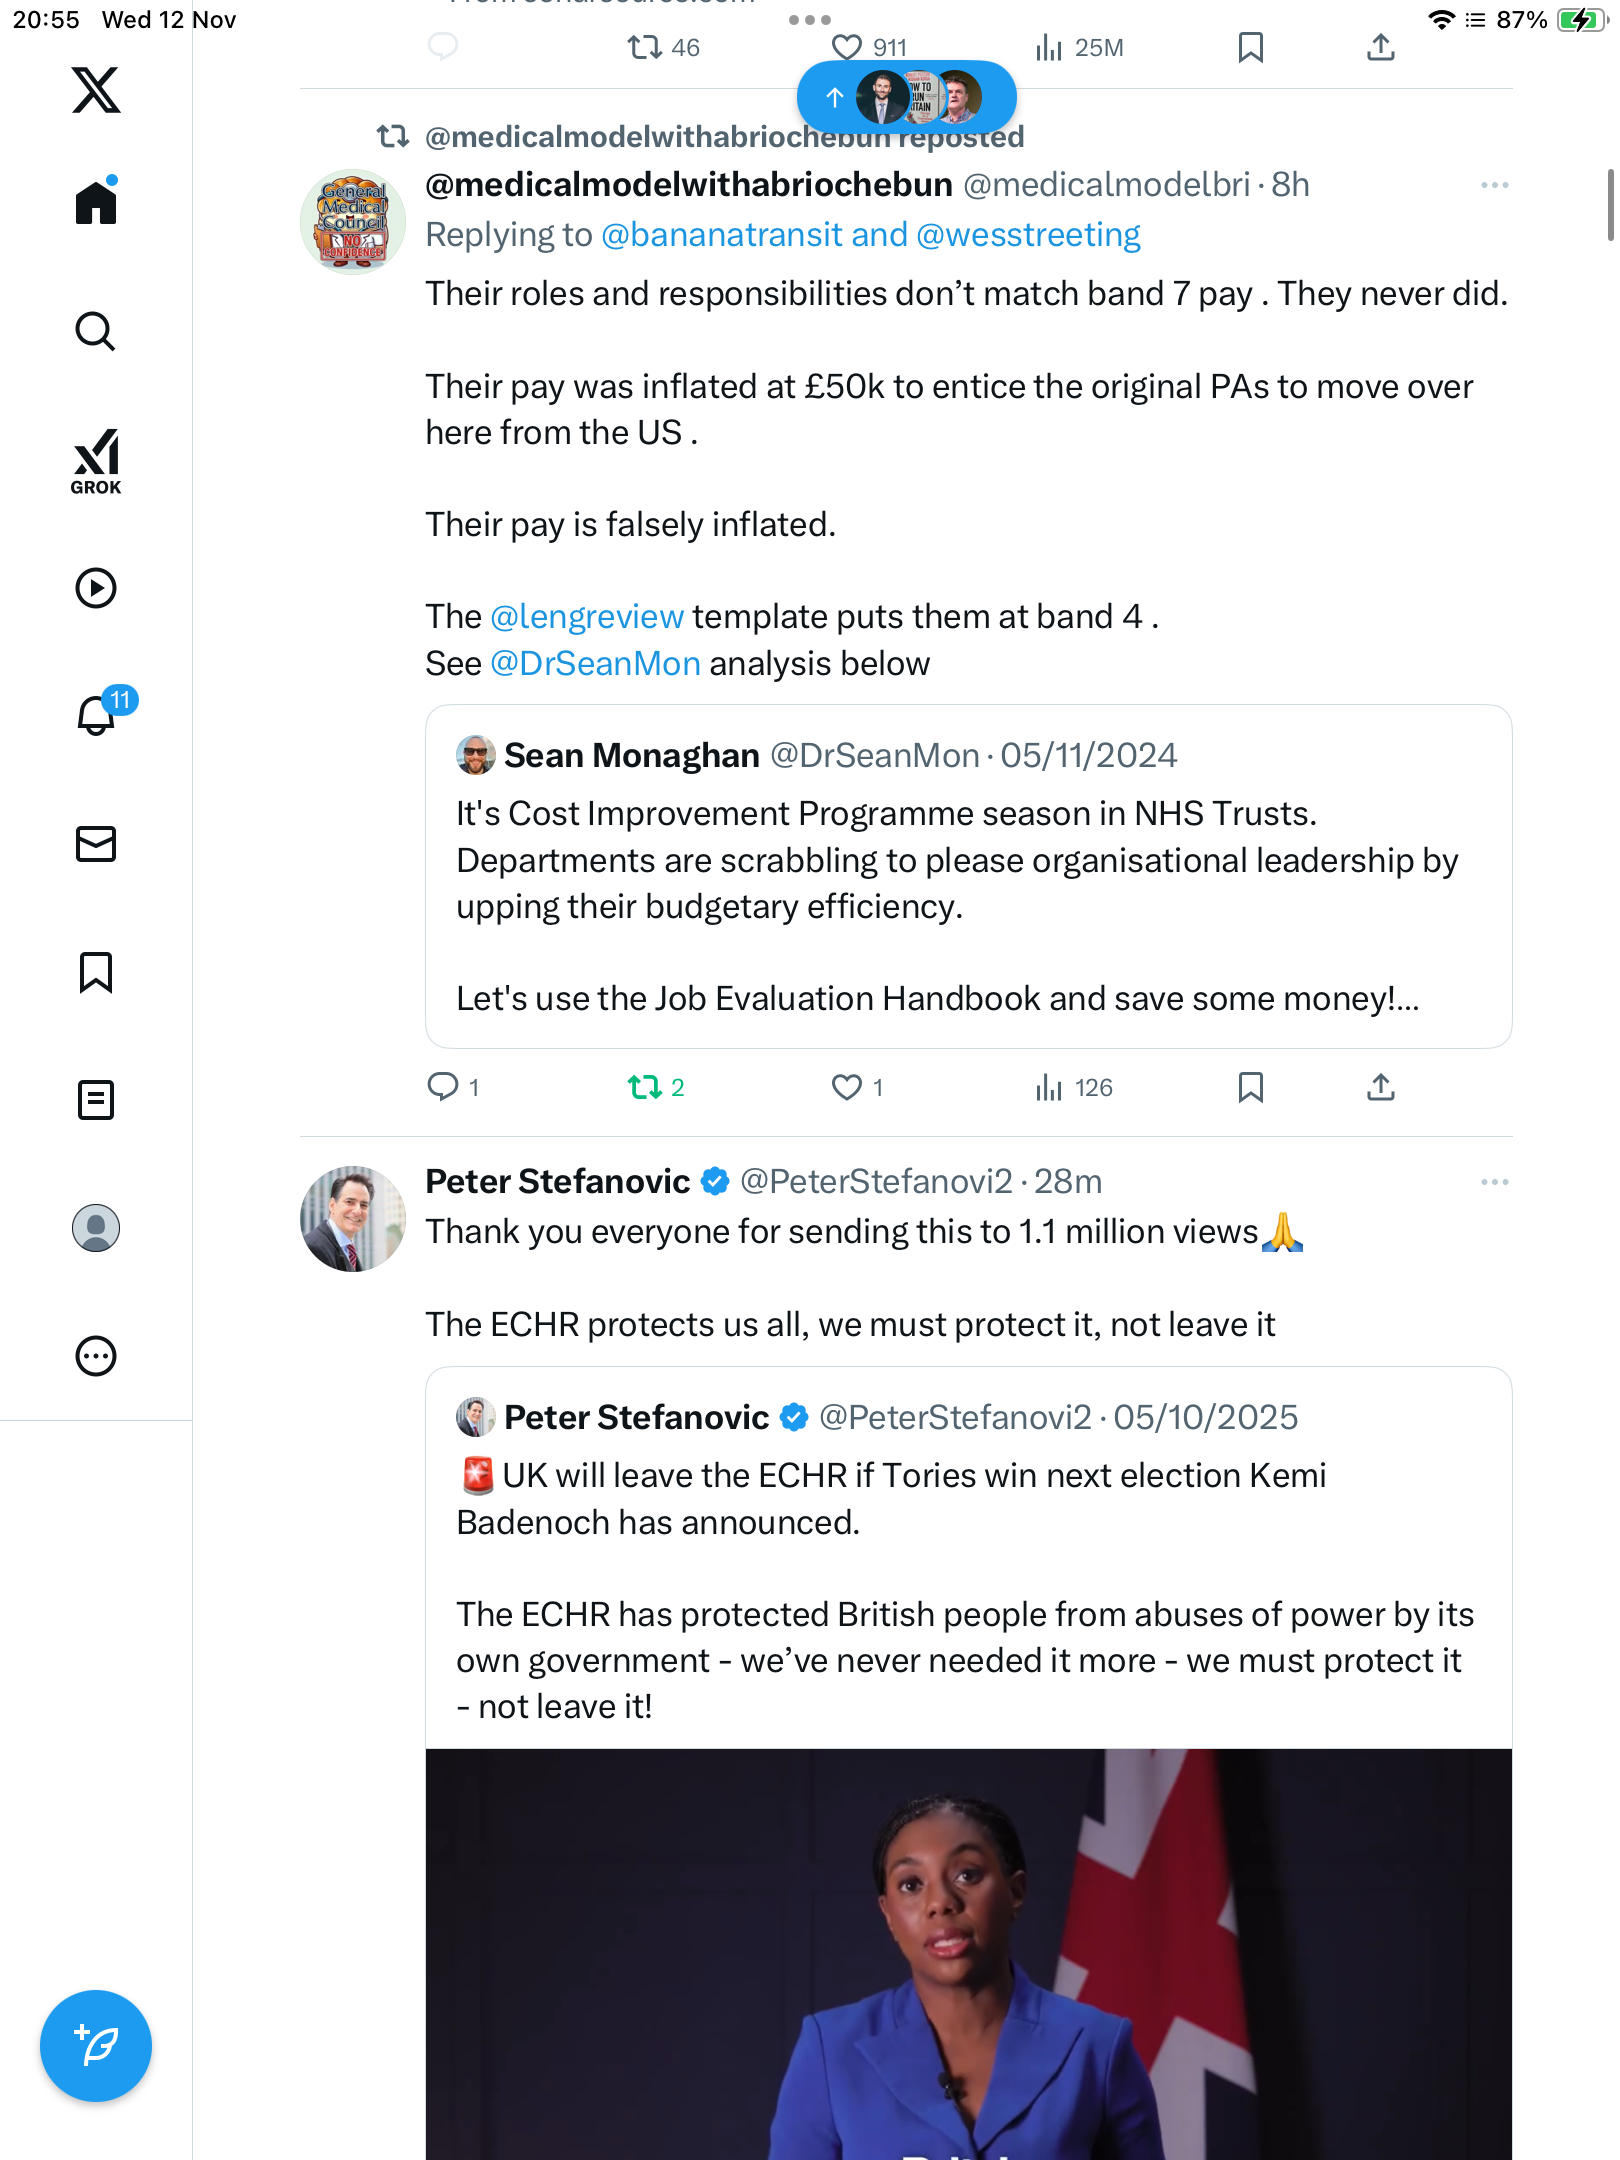The width and height of the screenshot is (1620, 2160).
Task: Open the @lengreview mention link
Action: coord(587,617)
